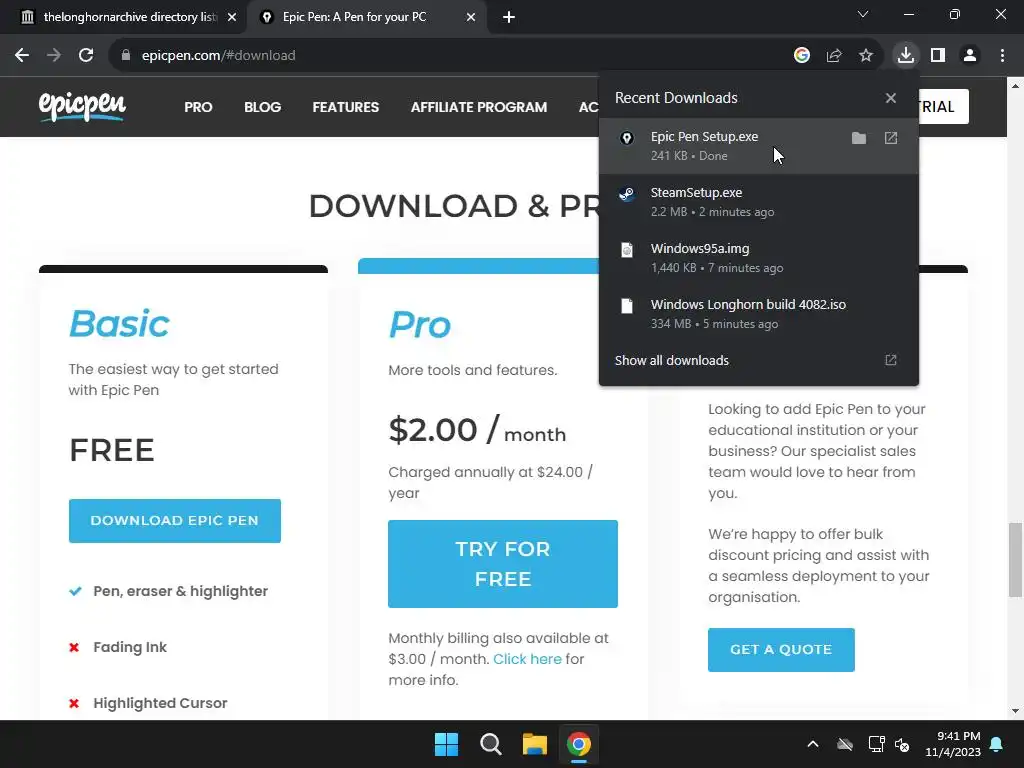Open the tab search chevron
1024x768 pixels.
pos(863,14)
